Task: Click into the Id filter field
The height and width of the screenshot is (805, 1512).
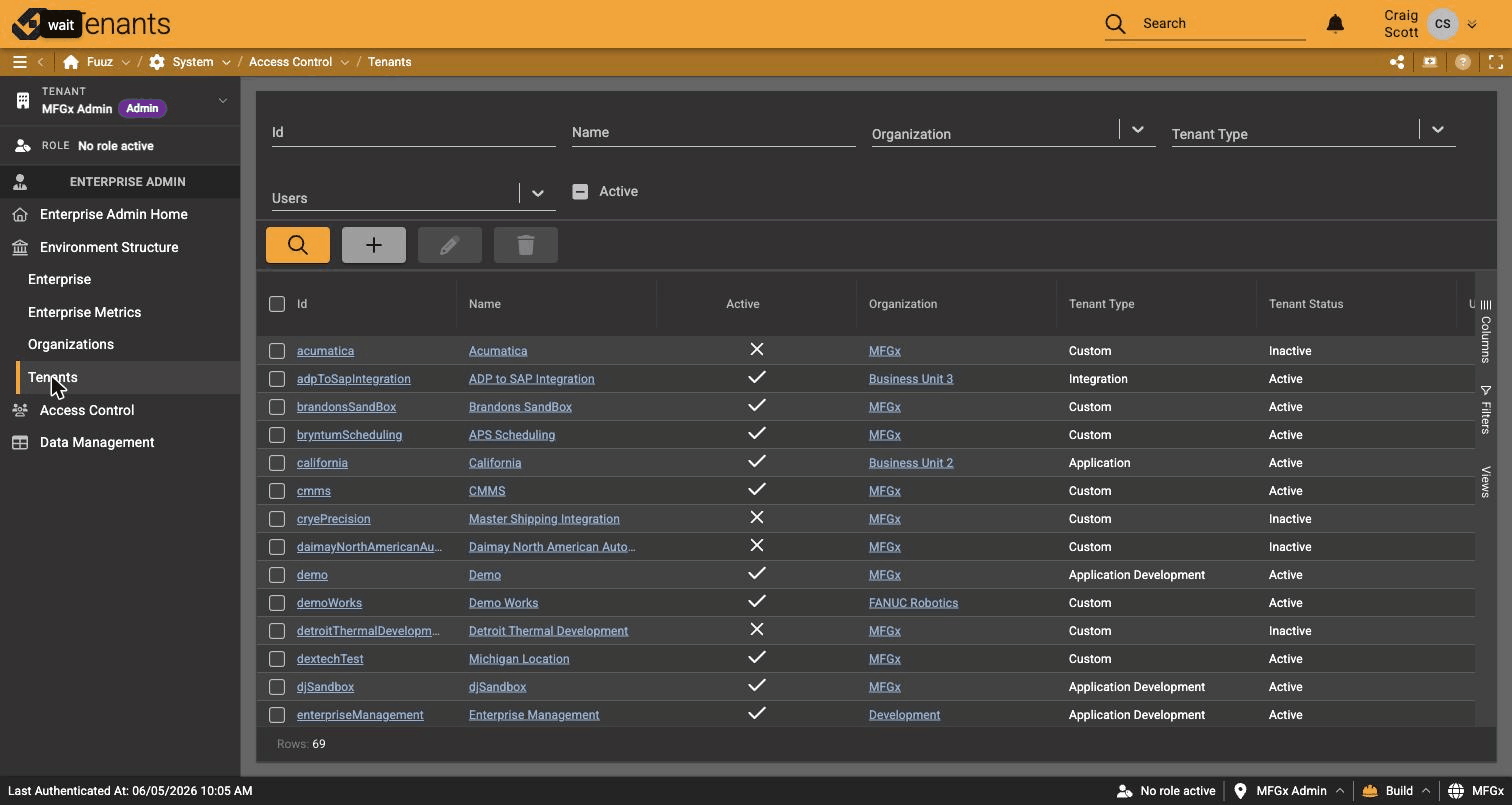Action: [413, 132]
